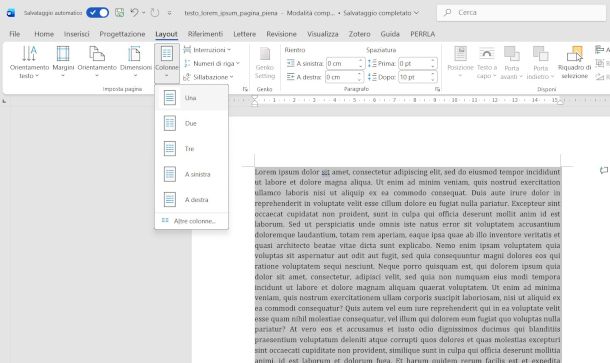This screenshot has height=363, width=610.
Task: Open the Guida tab
Action: (x=390, y=34)
